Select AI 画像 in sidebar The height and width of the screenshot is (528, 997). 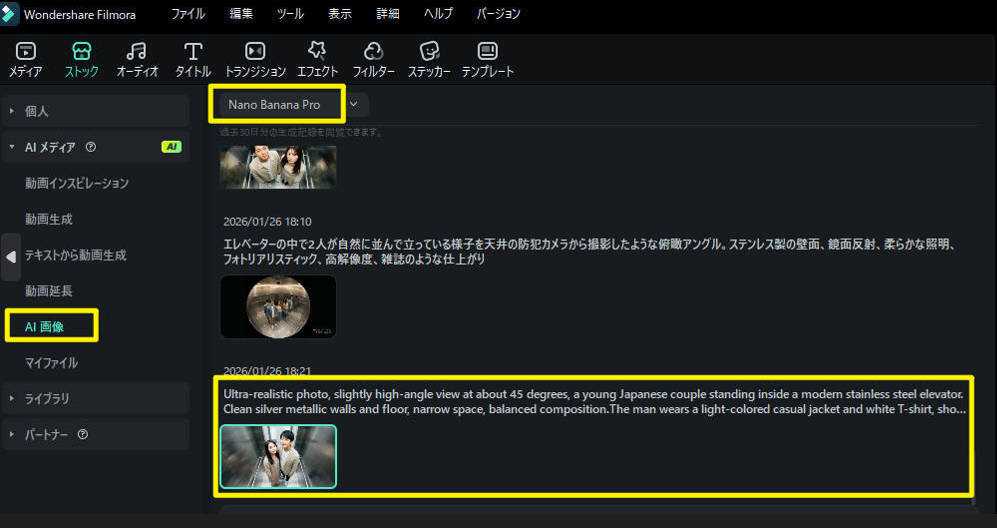click(45, 327)
